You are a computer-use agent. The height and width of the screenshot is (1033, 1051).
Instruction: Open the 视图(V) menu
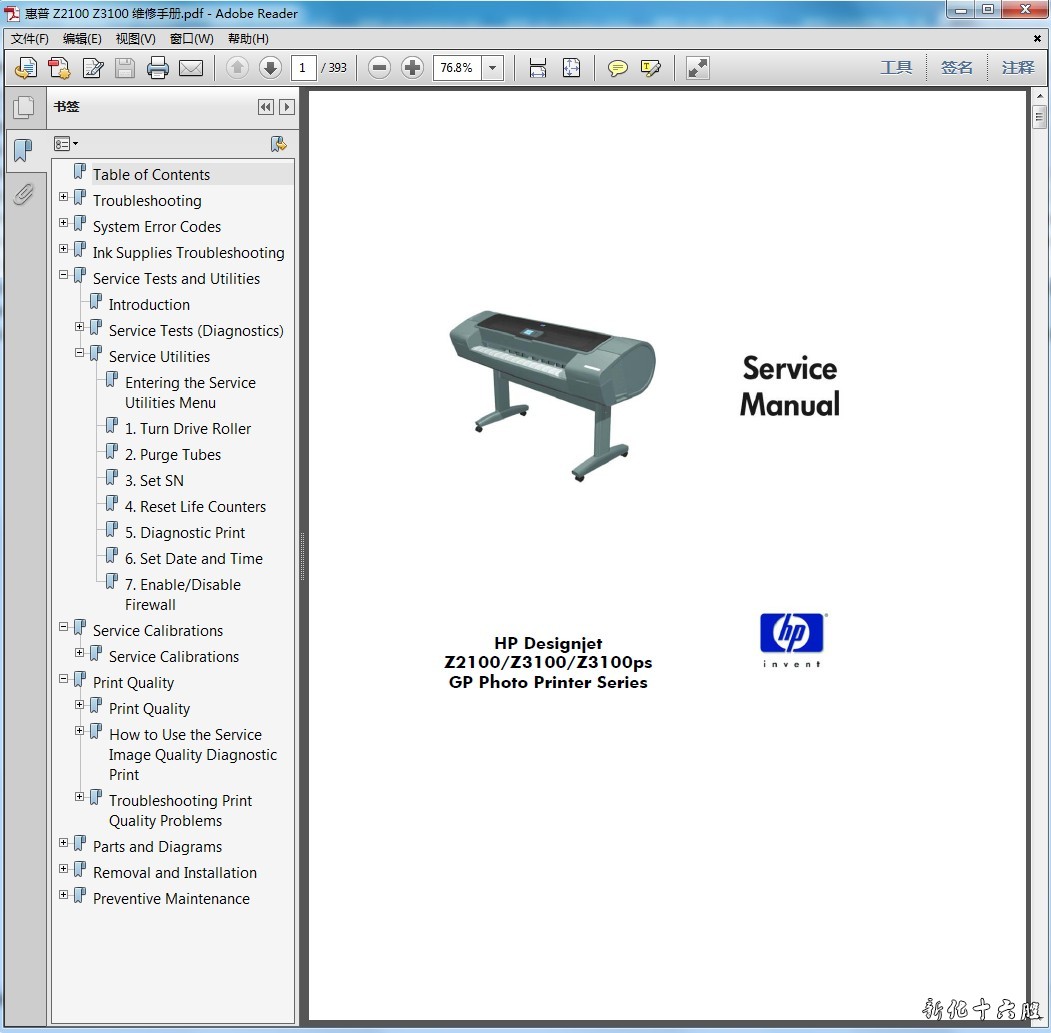[x=135, y=39]
